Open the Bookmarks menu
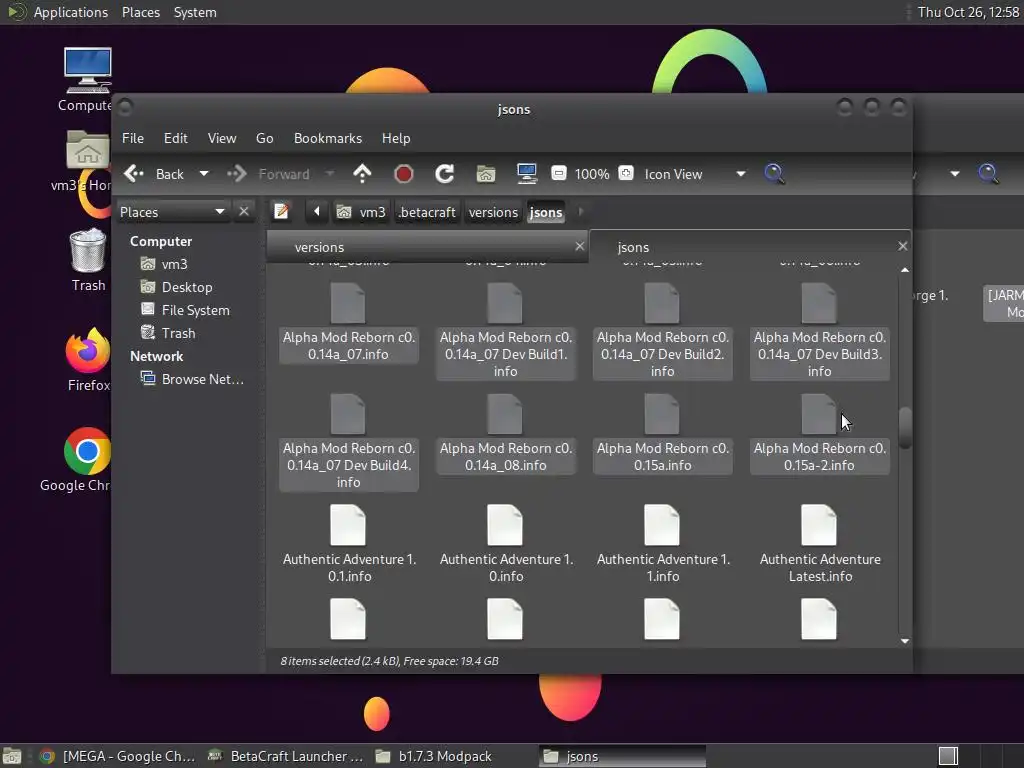The width and height of the screenshot is (1024, 768). (328, 138)
